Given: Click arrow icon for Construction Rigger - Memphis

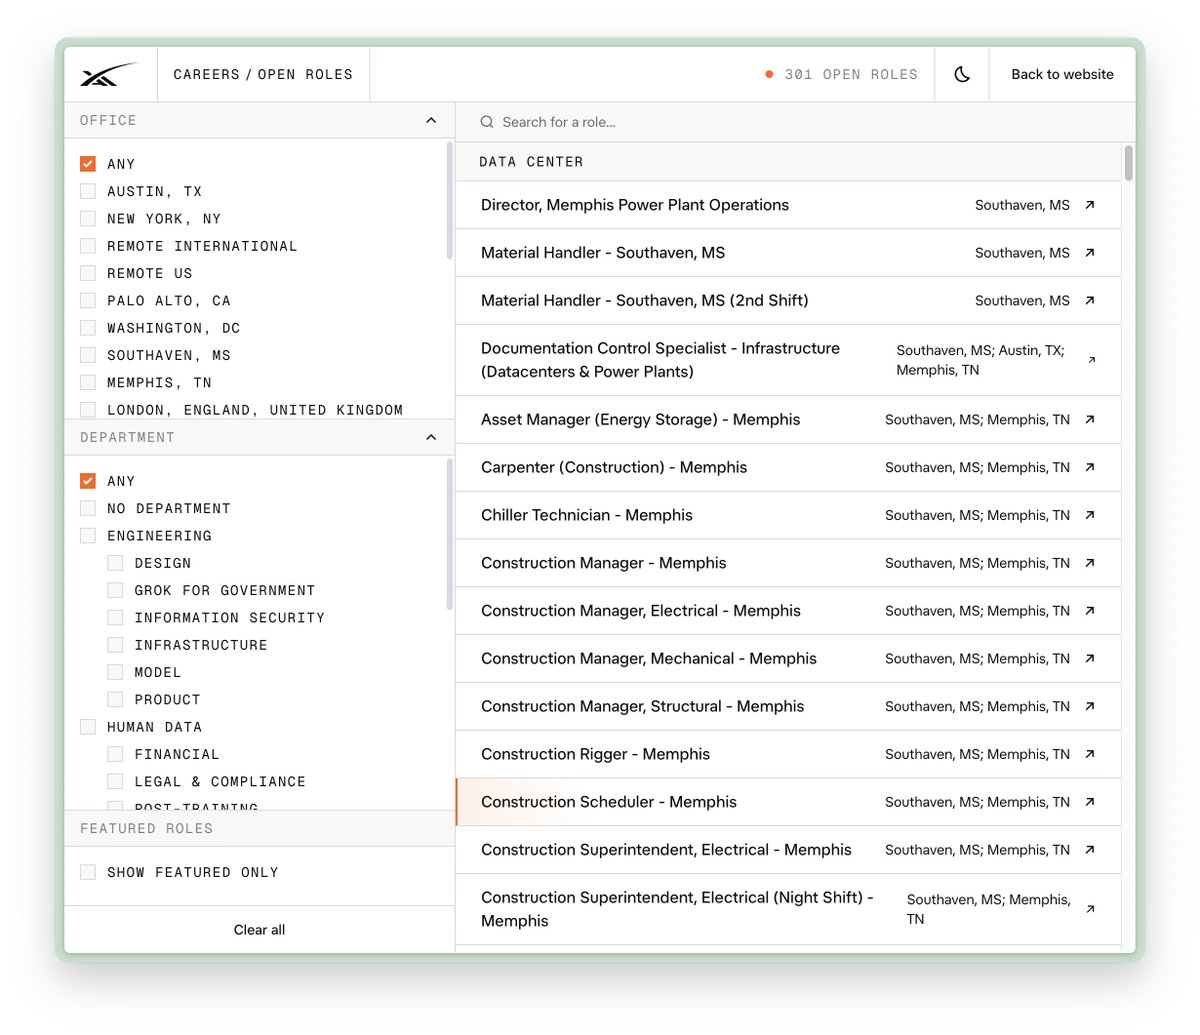Looking at the screenshot, I should pos(1090,754).
